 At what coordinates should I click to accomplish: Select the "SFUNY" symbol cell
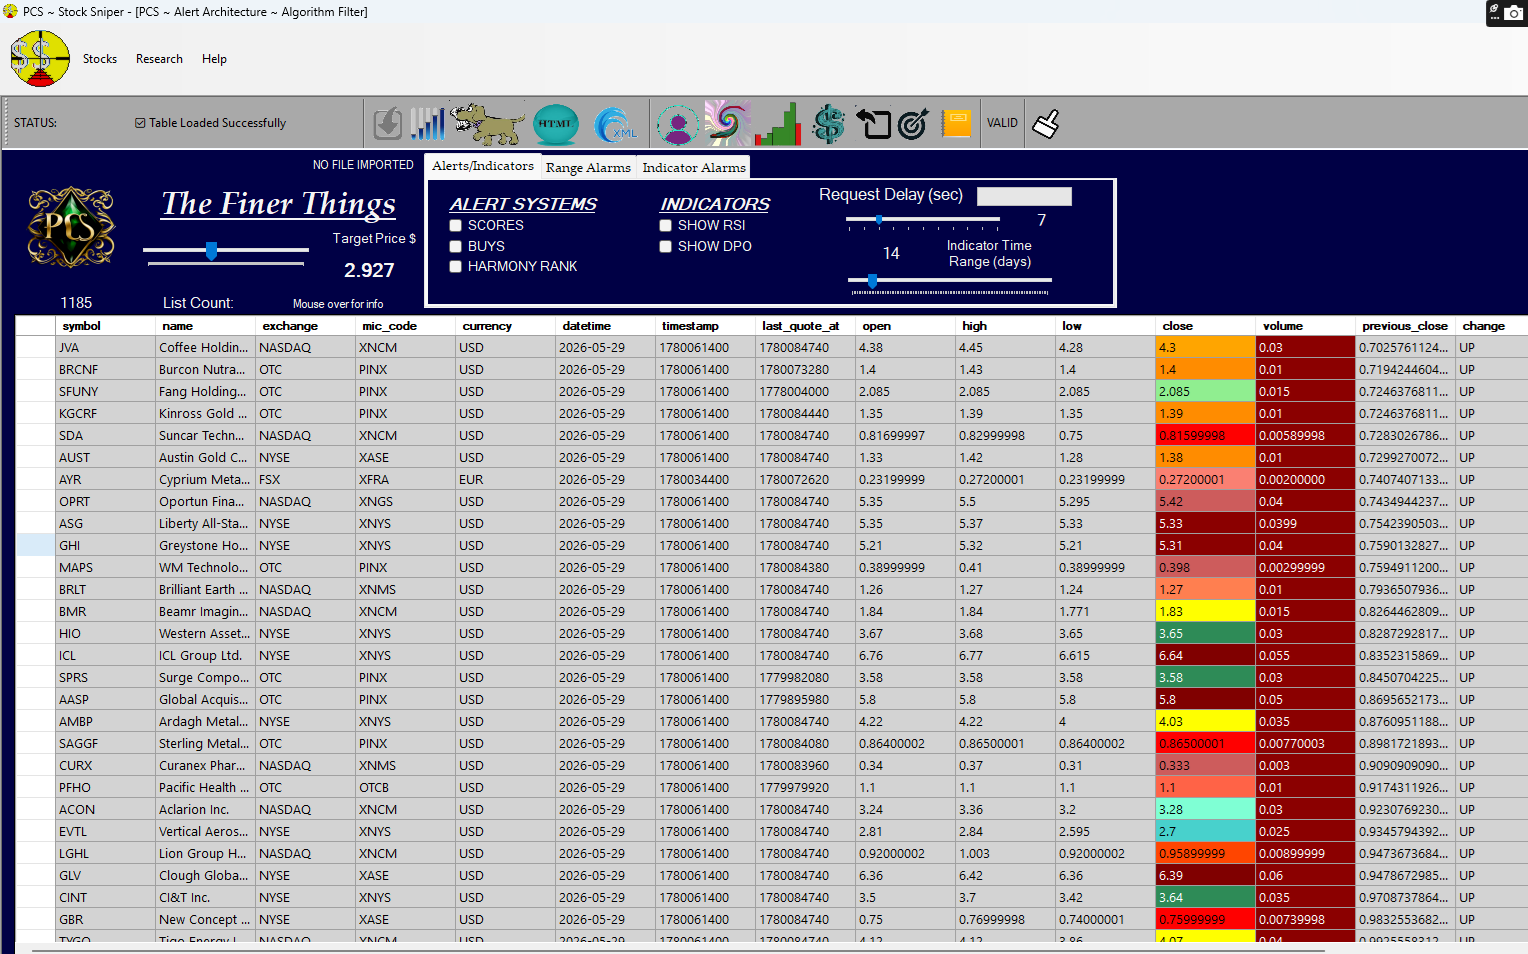[x=106, y=392]
